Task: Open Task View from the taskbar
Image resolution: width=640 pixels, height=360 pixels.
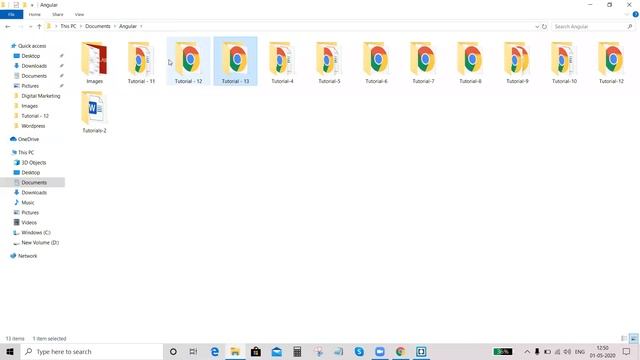Action: point(193,351)
